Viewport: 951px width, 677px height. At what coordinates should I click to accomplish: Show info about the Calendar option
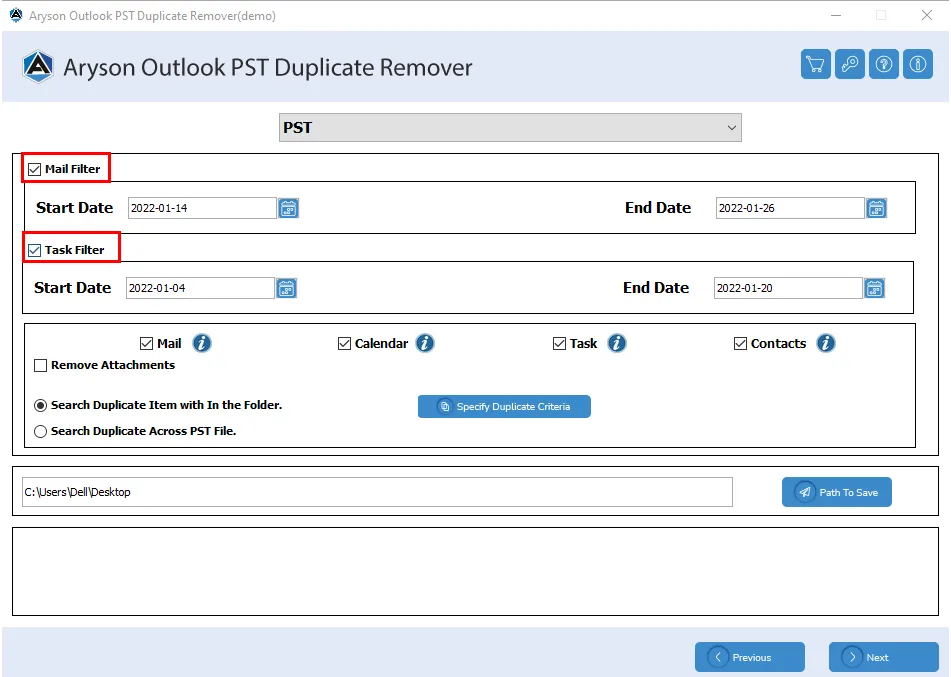[x=425, y=343]
